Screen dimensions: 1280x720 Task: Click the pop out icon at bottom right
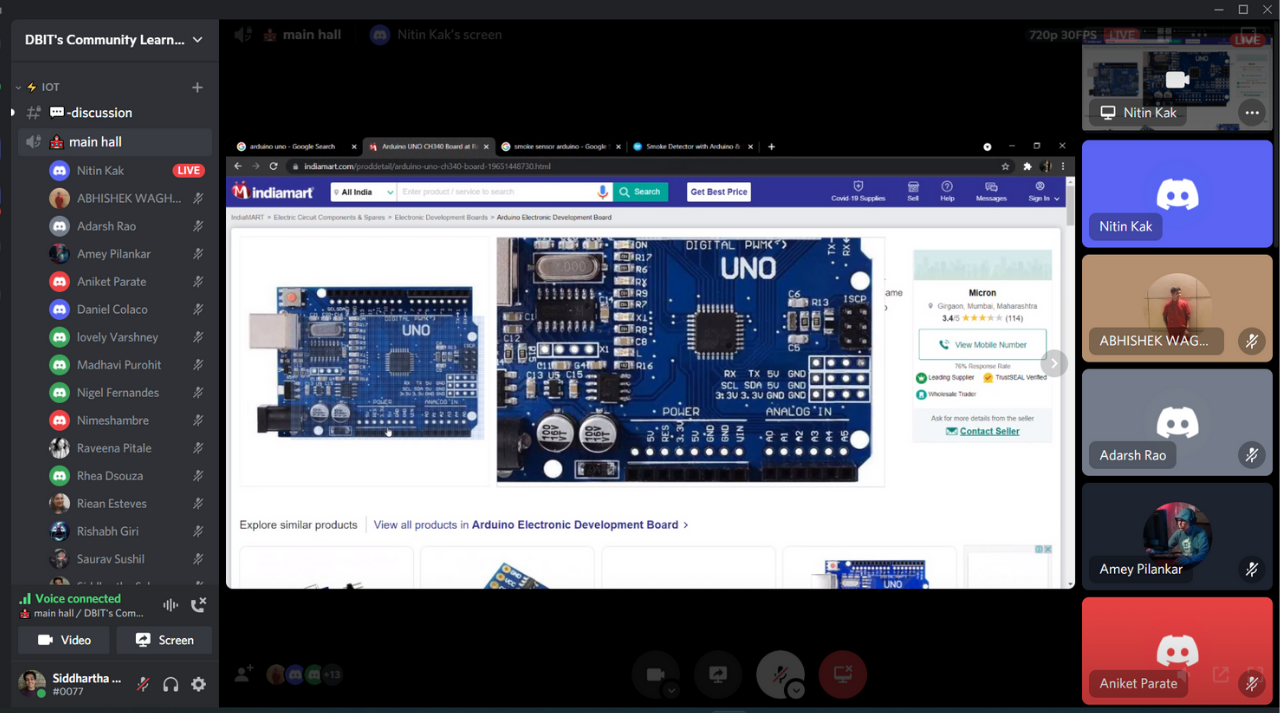pos(1221,675)
